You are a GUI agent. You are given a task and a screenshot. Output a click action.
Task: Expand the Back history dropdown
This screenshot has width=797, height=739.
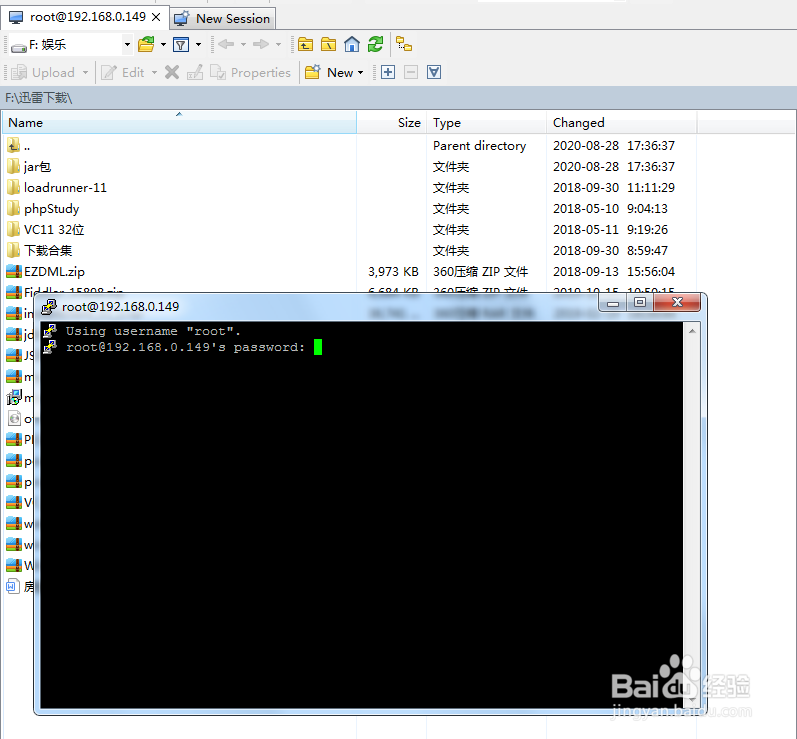pos(243,45)
